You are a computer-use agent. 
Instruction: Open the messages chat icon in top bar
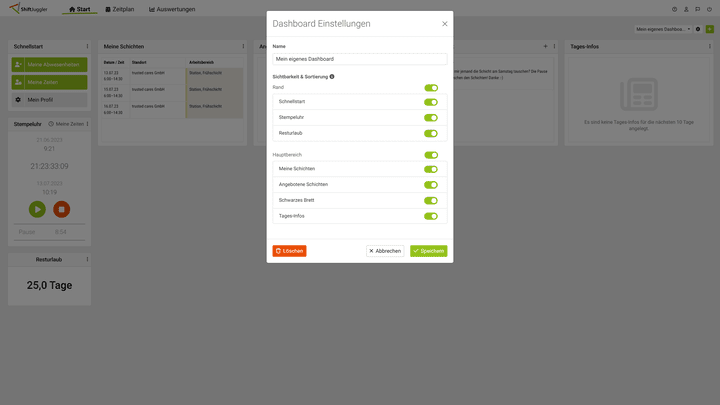698,9
